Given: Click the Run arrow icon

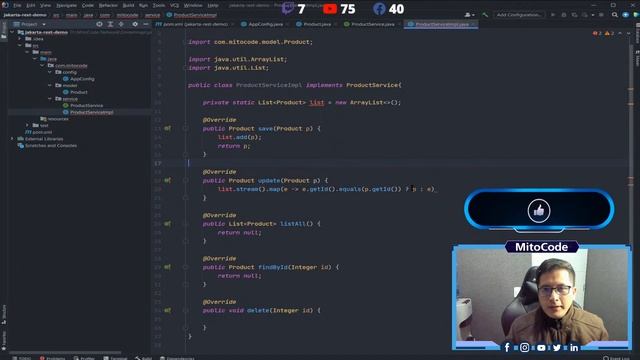Looking at the screenshot, I should [553, 15].
